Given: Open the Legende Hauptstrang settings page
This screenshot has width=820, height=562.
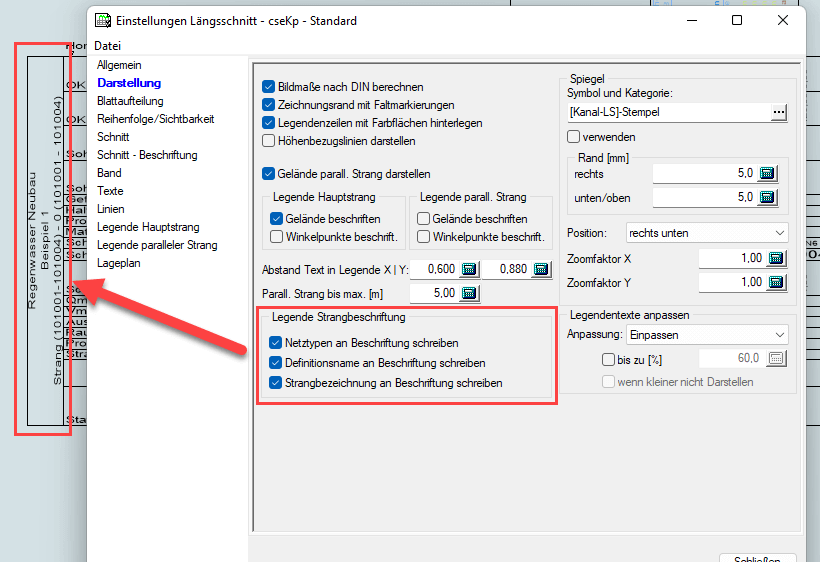Looking at the screenshot, I should pyautogui.click(x=148, y=227).
